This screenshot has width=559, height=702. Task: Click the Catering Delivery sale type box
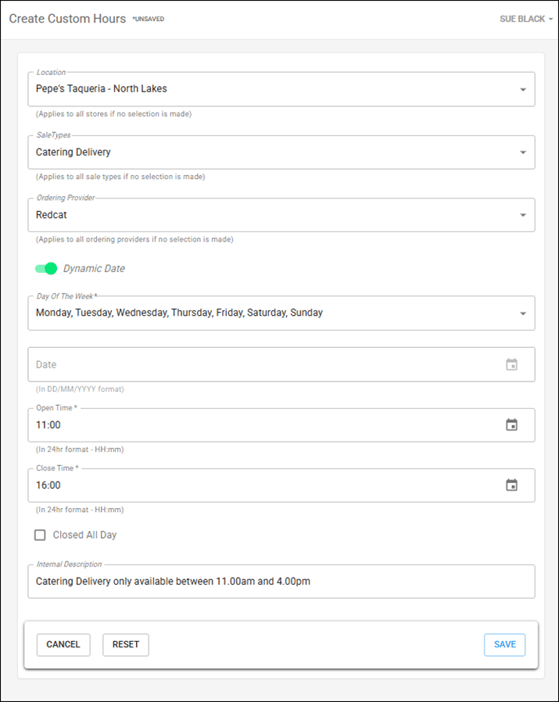pyautogui.click(x=281, y=152)
